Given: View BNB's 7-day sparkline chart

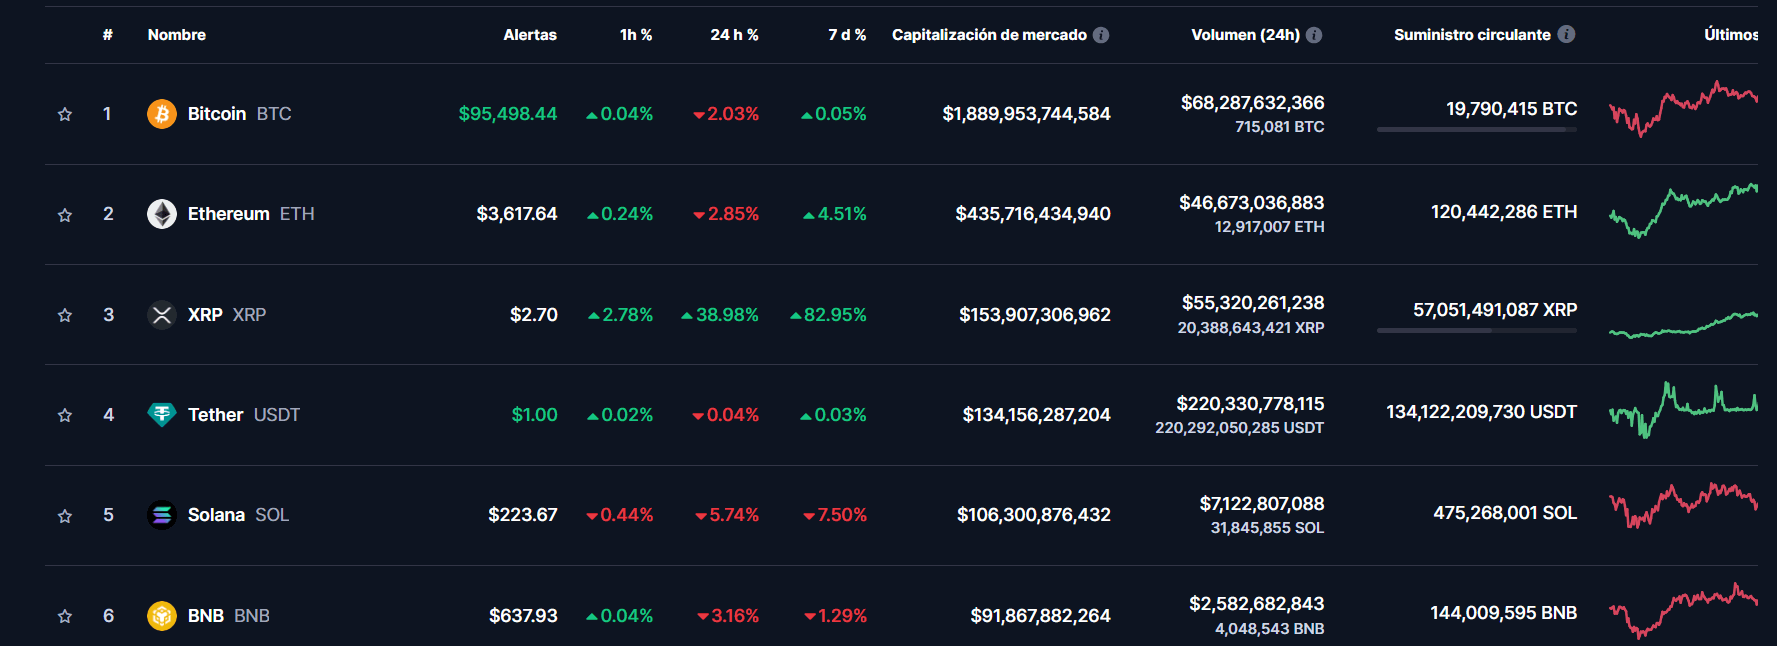Looking at the screenshot, I should click(1683, 611).
